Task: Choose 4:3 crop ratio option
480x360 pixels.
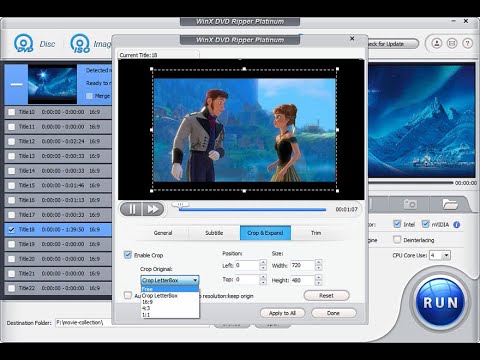Action: (x=170, y=308)
